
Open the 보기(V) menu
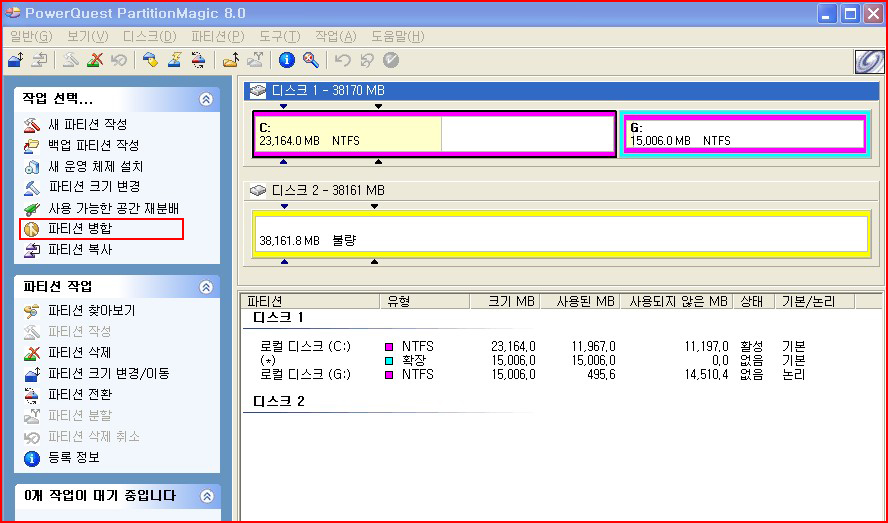[87, 36]
